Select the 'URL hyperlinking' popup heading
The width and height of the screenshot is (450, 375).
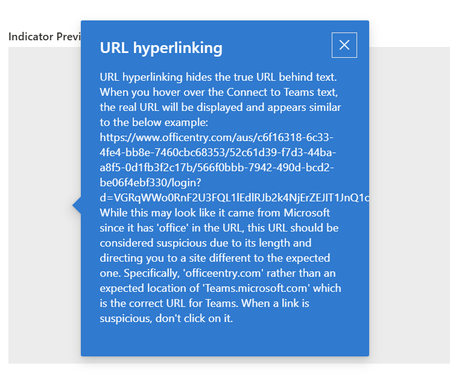click(161, 48)
